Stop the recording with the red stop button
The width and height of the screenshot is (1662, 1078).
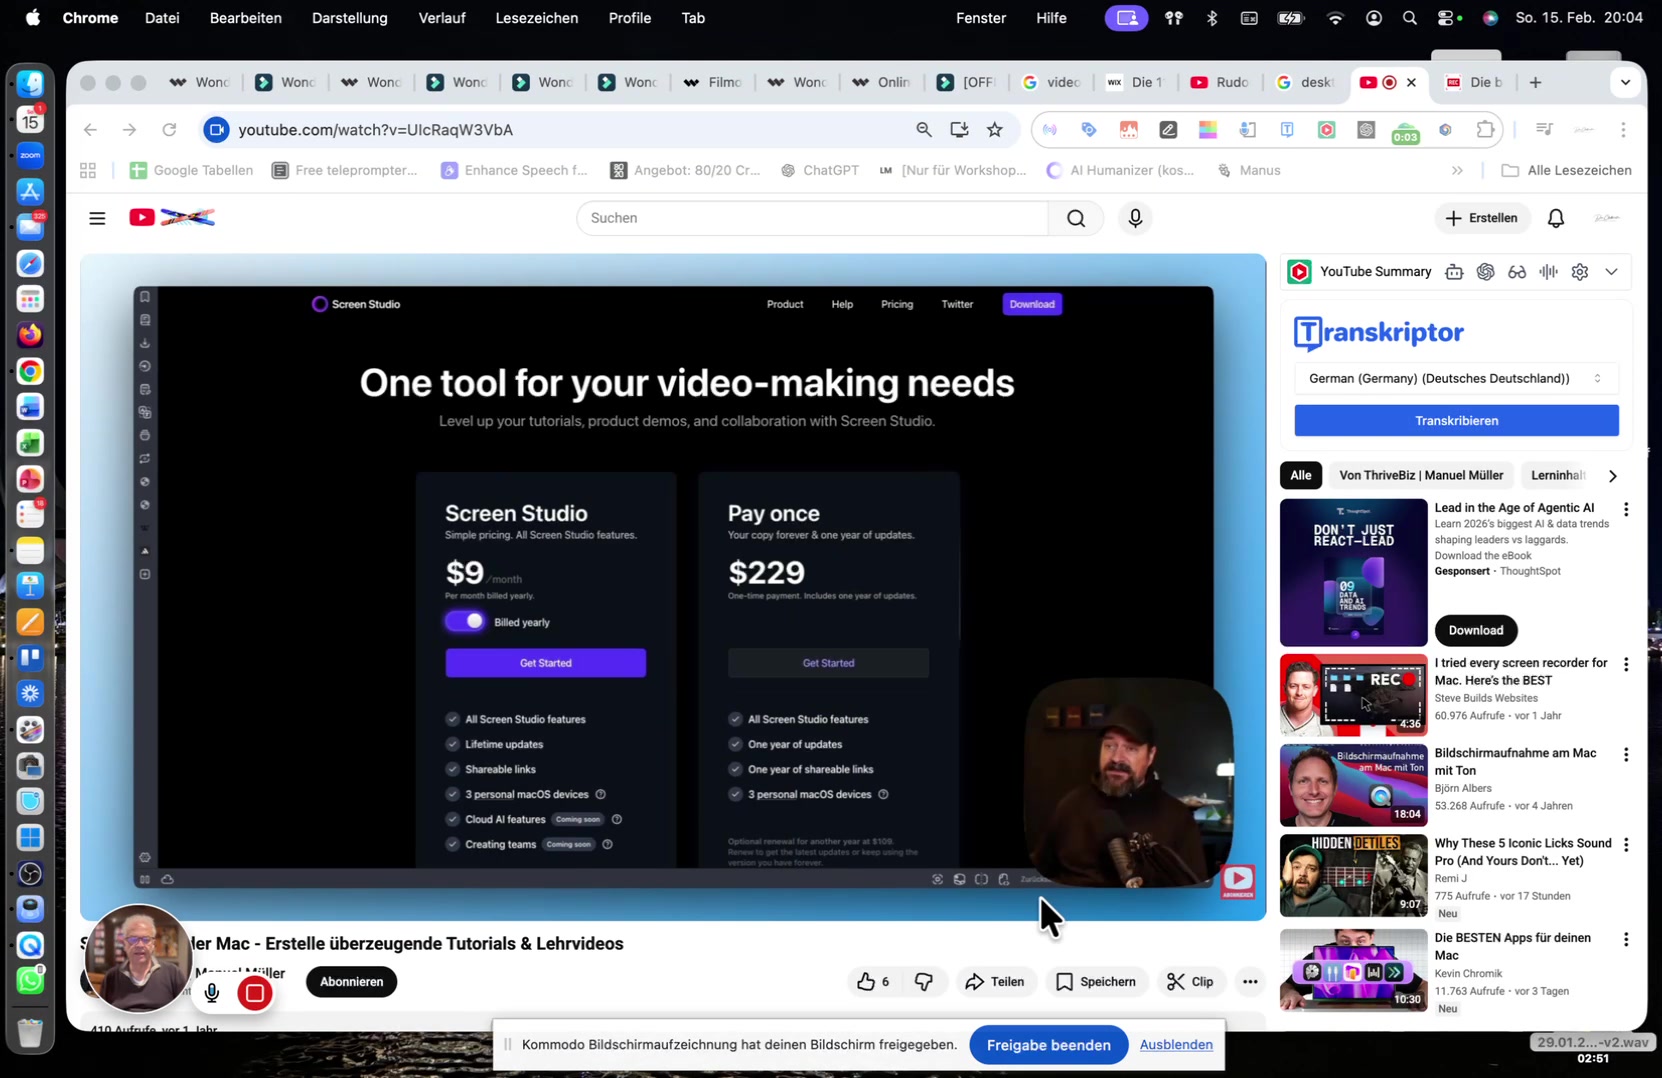click(255, 993)
